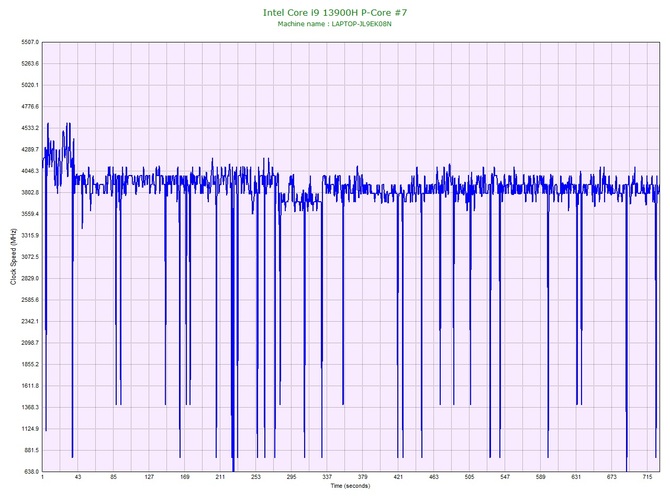Select the 1124.9 y-axis value
The image size is (670, 503).
click(30, 429)
